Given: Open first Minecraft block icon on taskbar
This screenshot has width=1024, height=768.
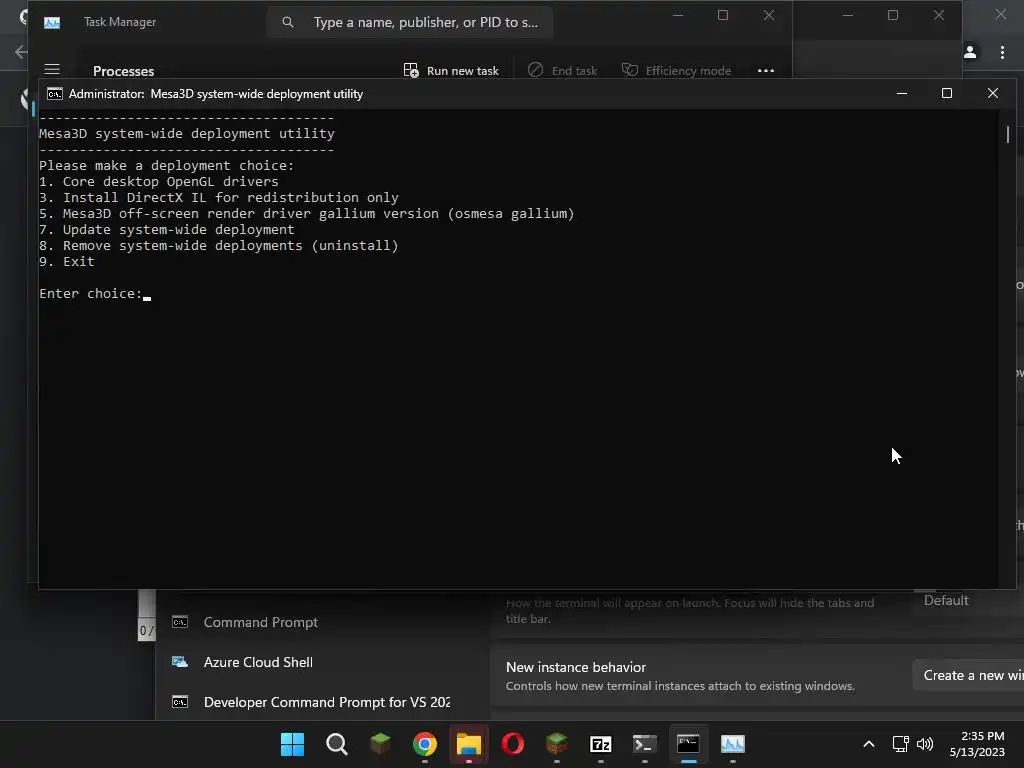Looking at the screenshot, I should 380,744.
